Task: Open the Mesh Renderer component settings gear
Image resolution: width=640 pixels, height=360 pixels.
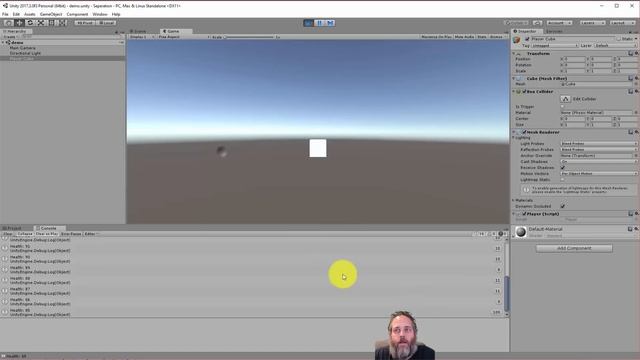Action: coord(636,132)
